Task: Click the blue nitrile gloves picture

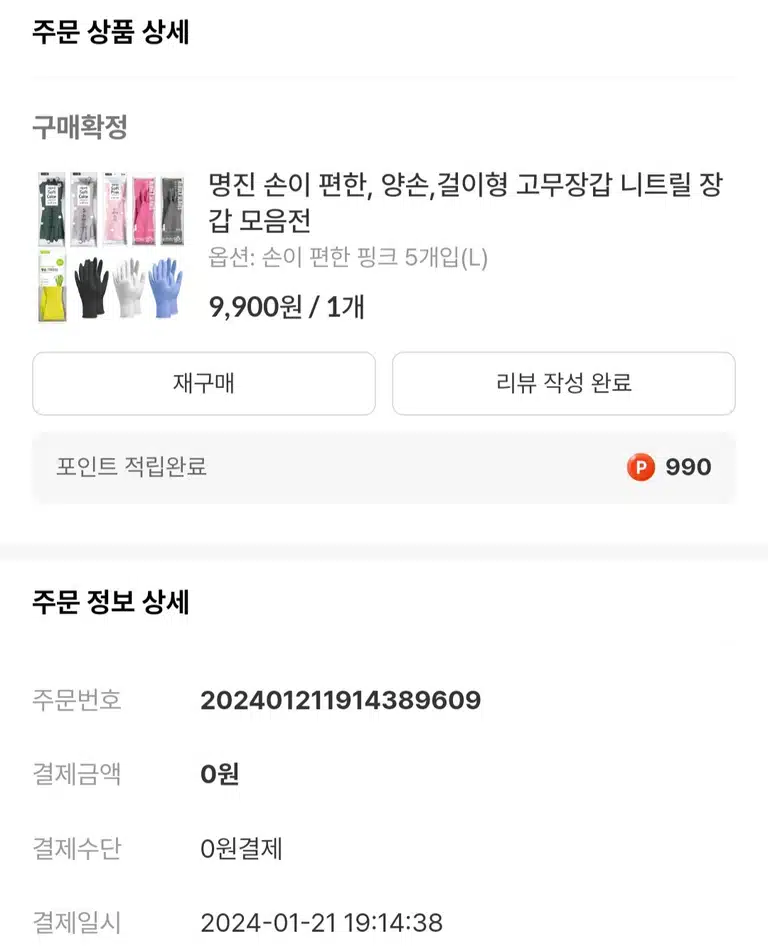Action: pyautogui.click(x=166, y=287)
